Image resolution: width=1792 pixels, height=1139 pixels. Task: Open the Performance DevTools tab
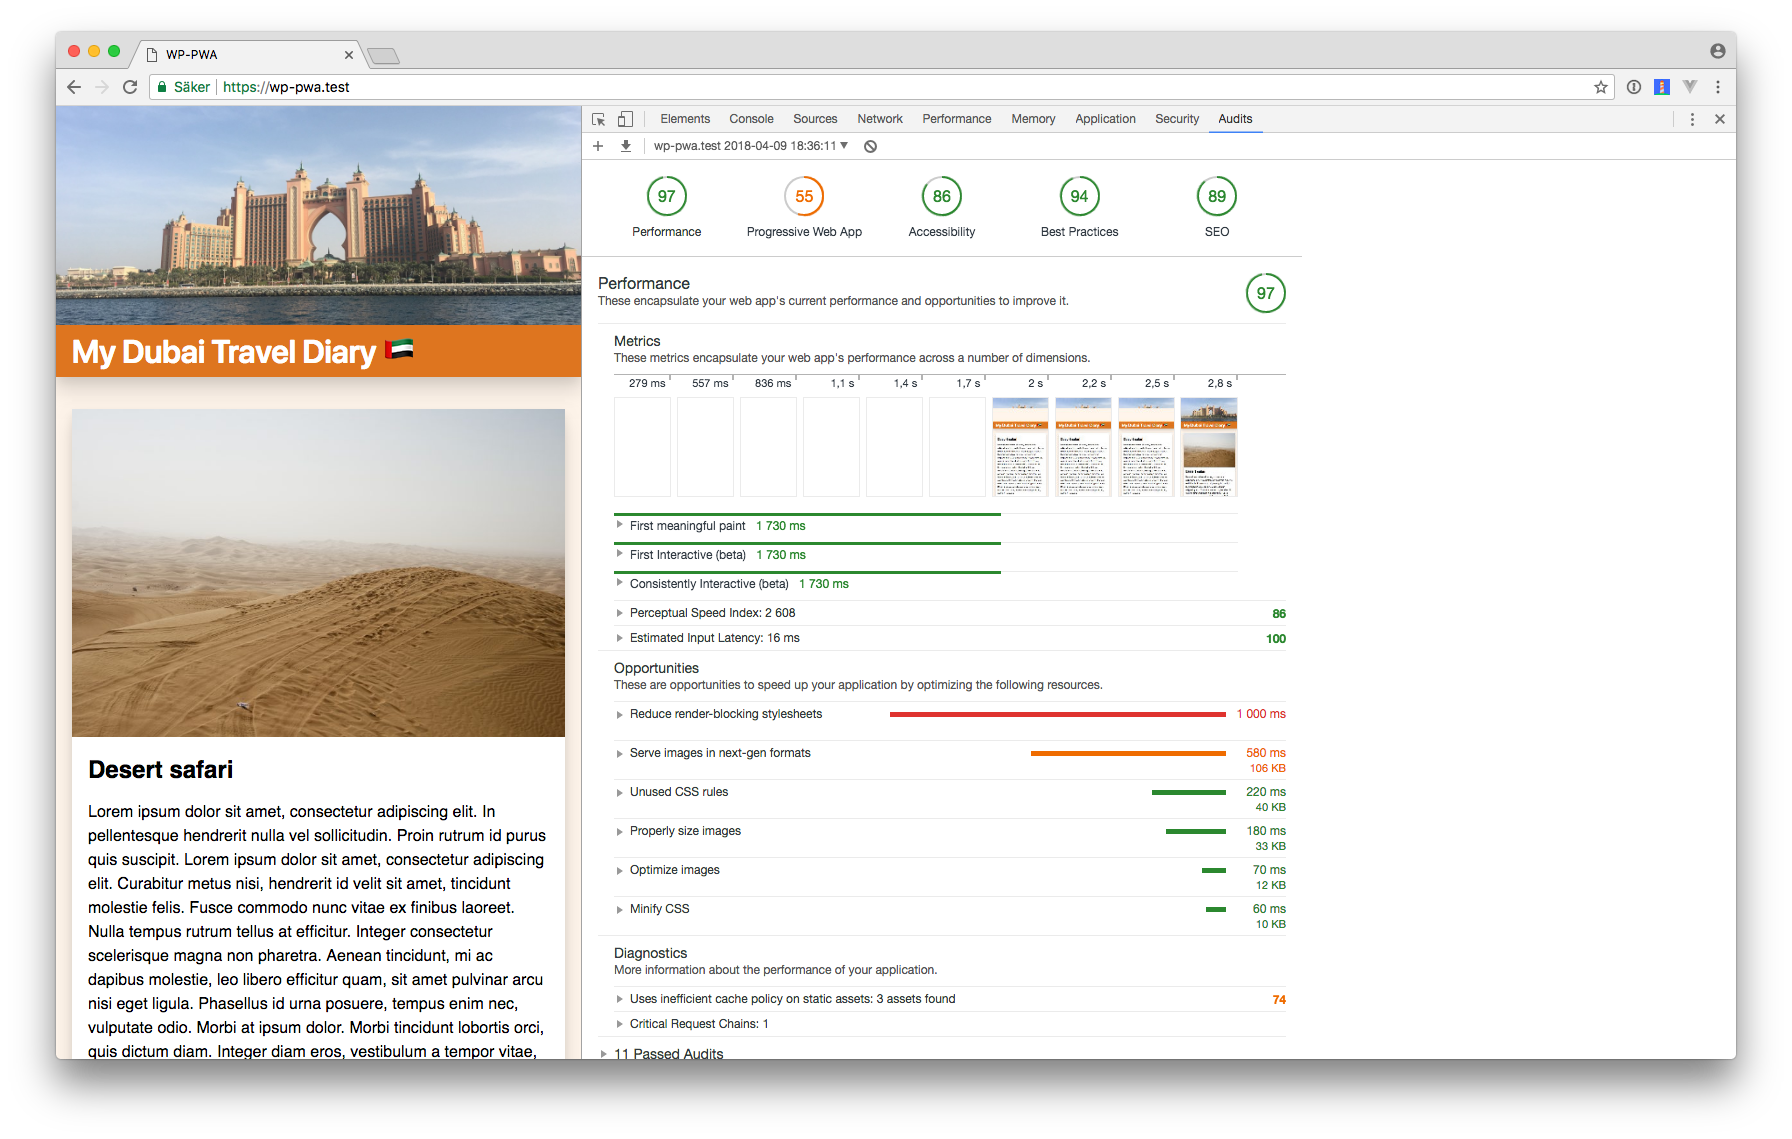click(957, 119)
